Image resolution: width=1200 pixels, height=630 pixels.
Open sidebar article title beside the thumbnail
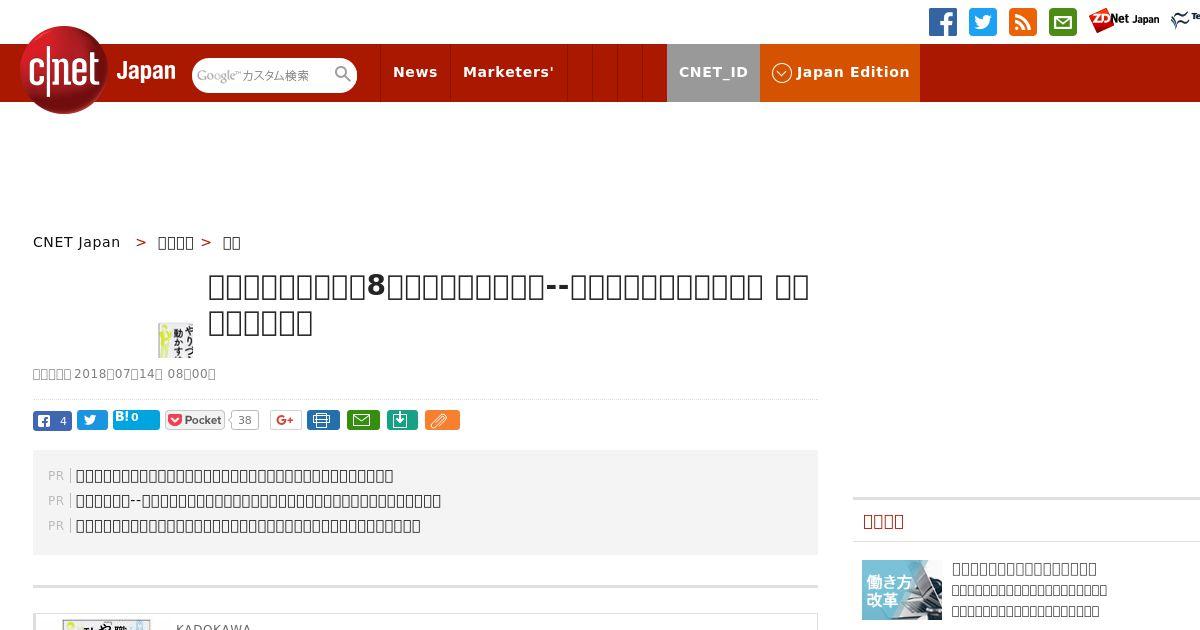pos(1024,568)
